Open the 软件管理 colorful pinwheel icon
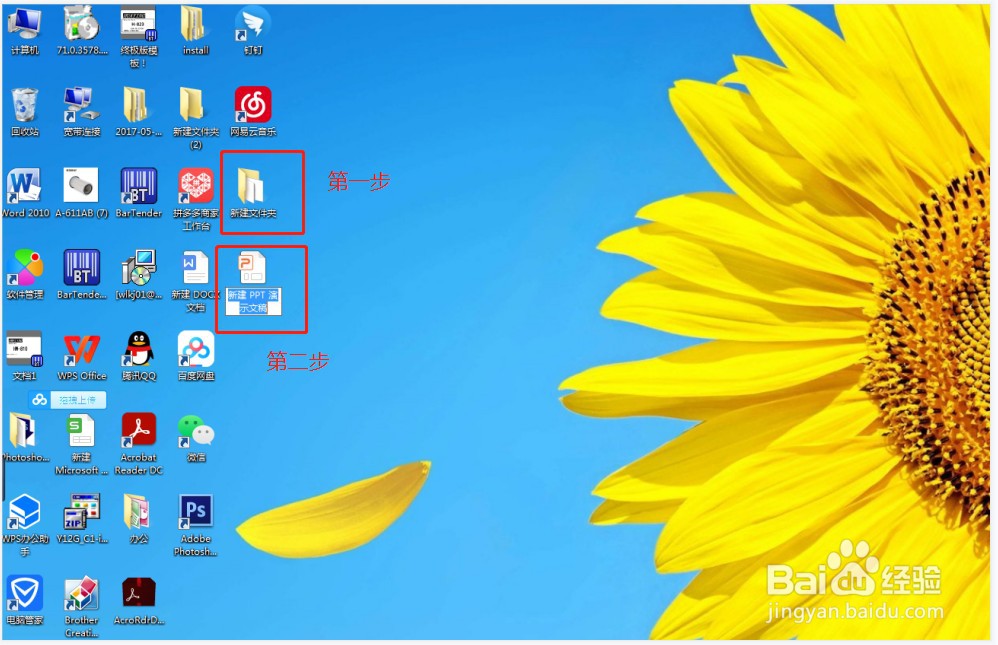Screen dimensions: 998x645 coord(24,274)
